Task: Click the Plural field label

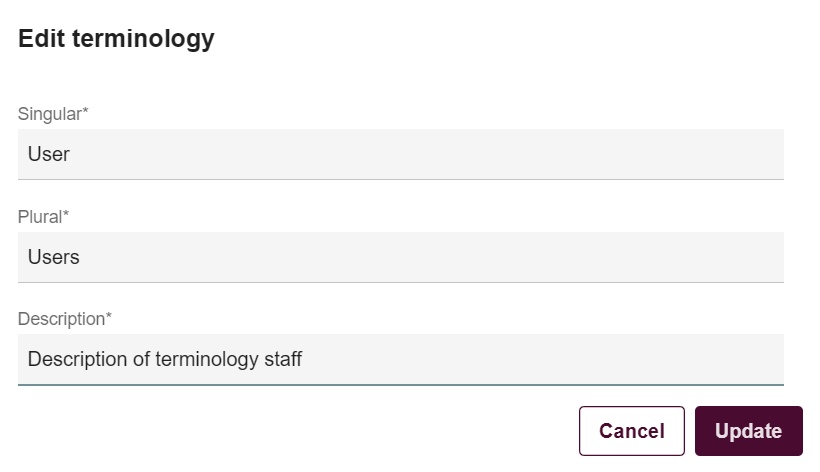Action: point(41,216)
